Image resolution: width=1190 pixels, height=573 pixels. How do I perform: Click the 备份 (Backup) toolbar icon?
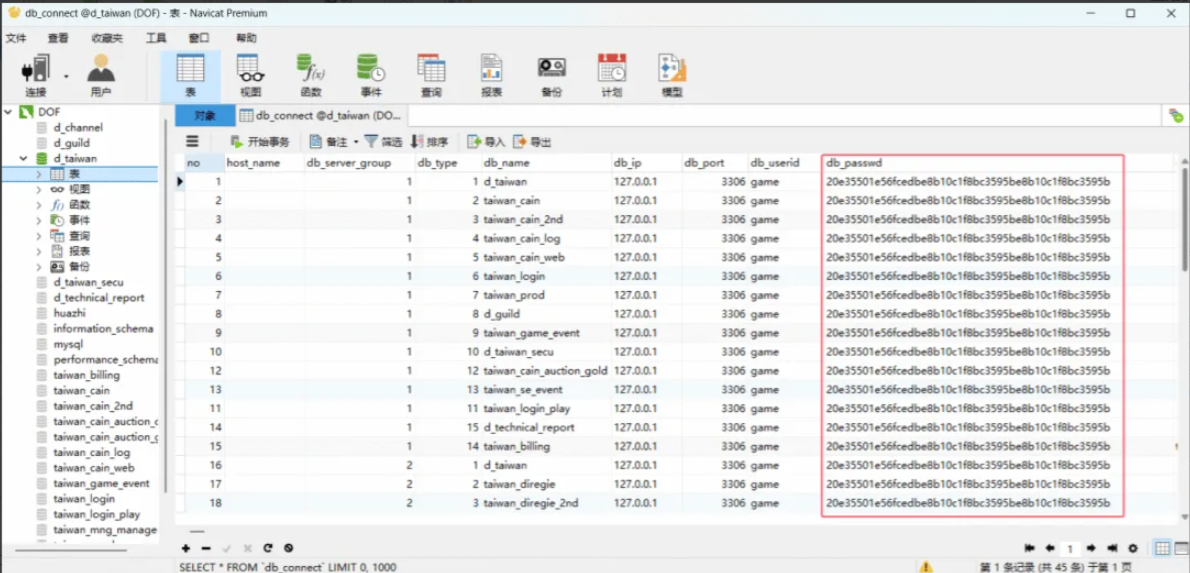tap(551, 75)
